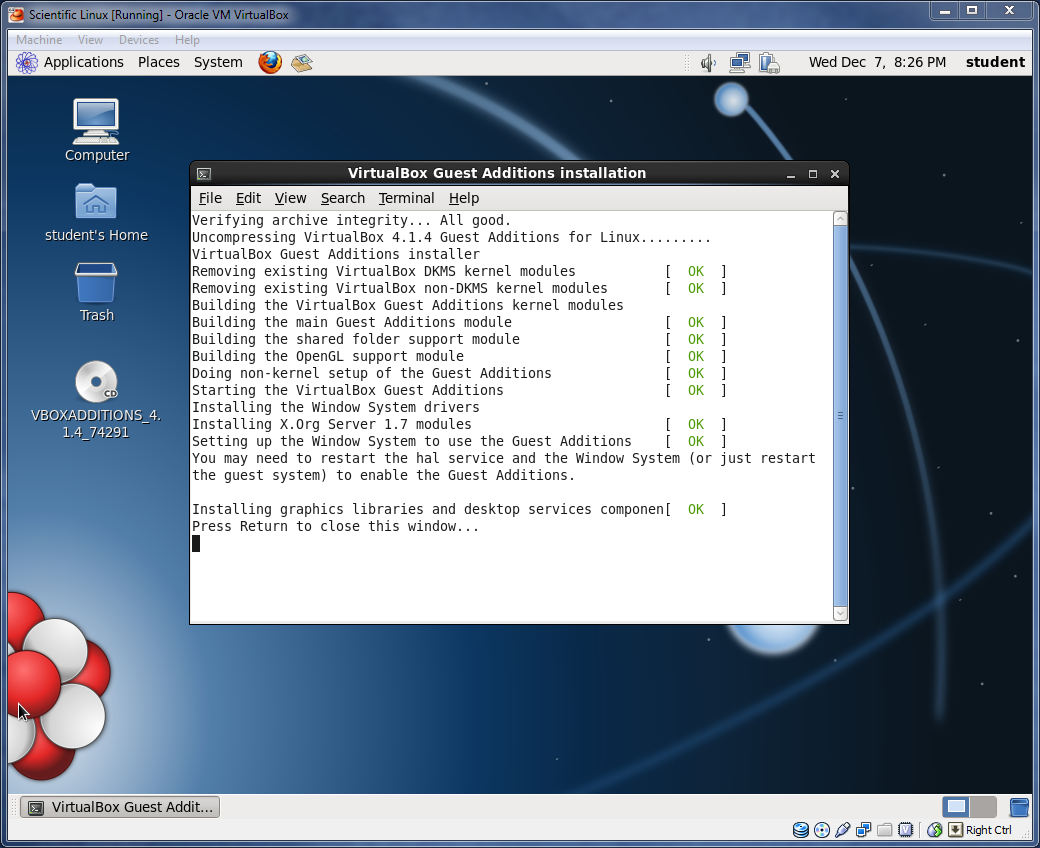Click the VirtualBox Guest Addit... taskbar button
Image resolution: width=1040 pixels, height=848 pixels.
(x=120, y=807)
